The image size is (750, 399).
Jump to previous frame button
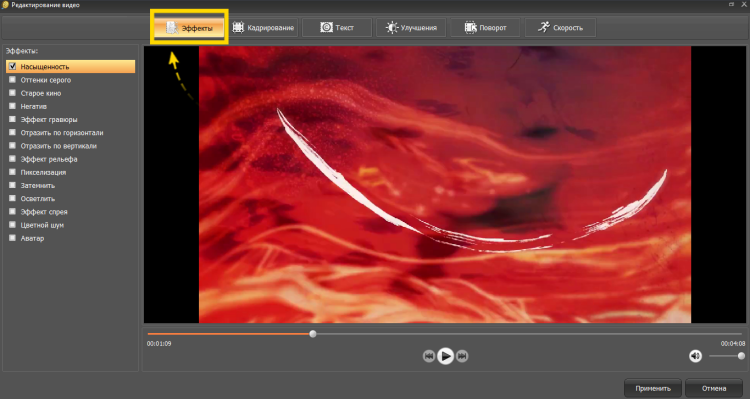click(x=429, y=356)
